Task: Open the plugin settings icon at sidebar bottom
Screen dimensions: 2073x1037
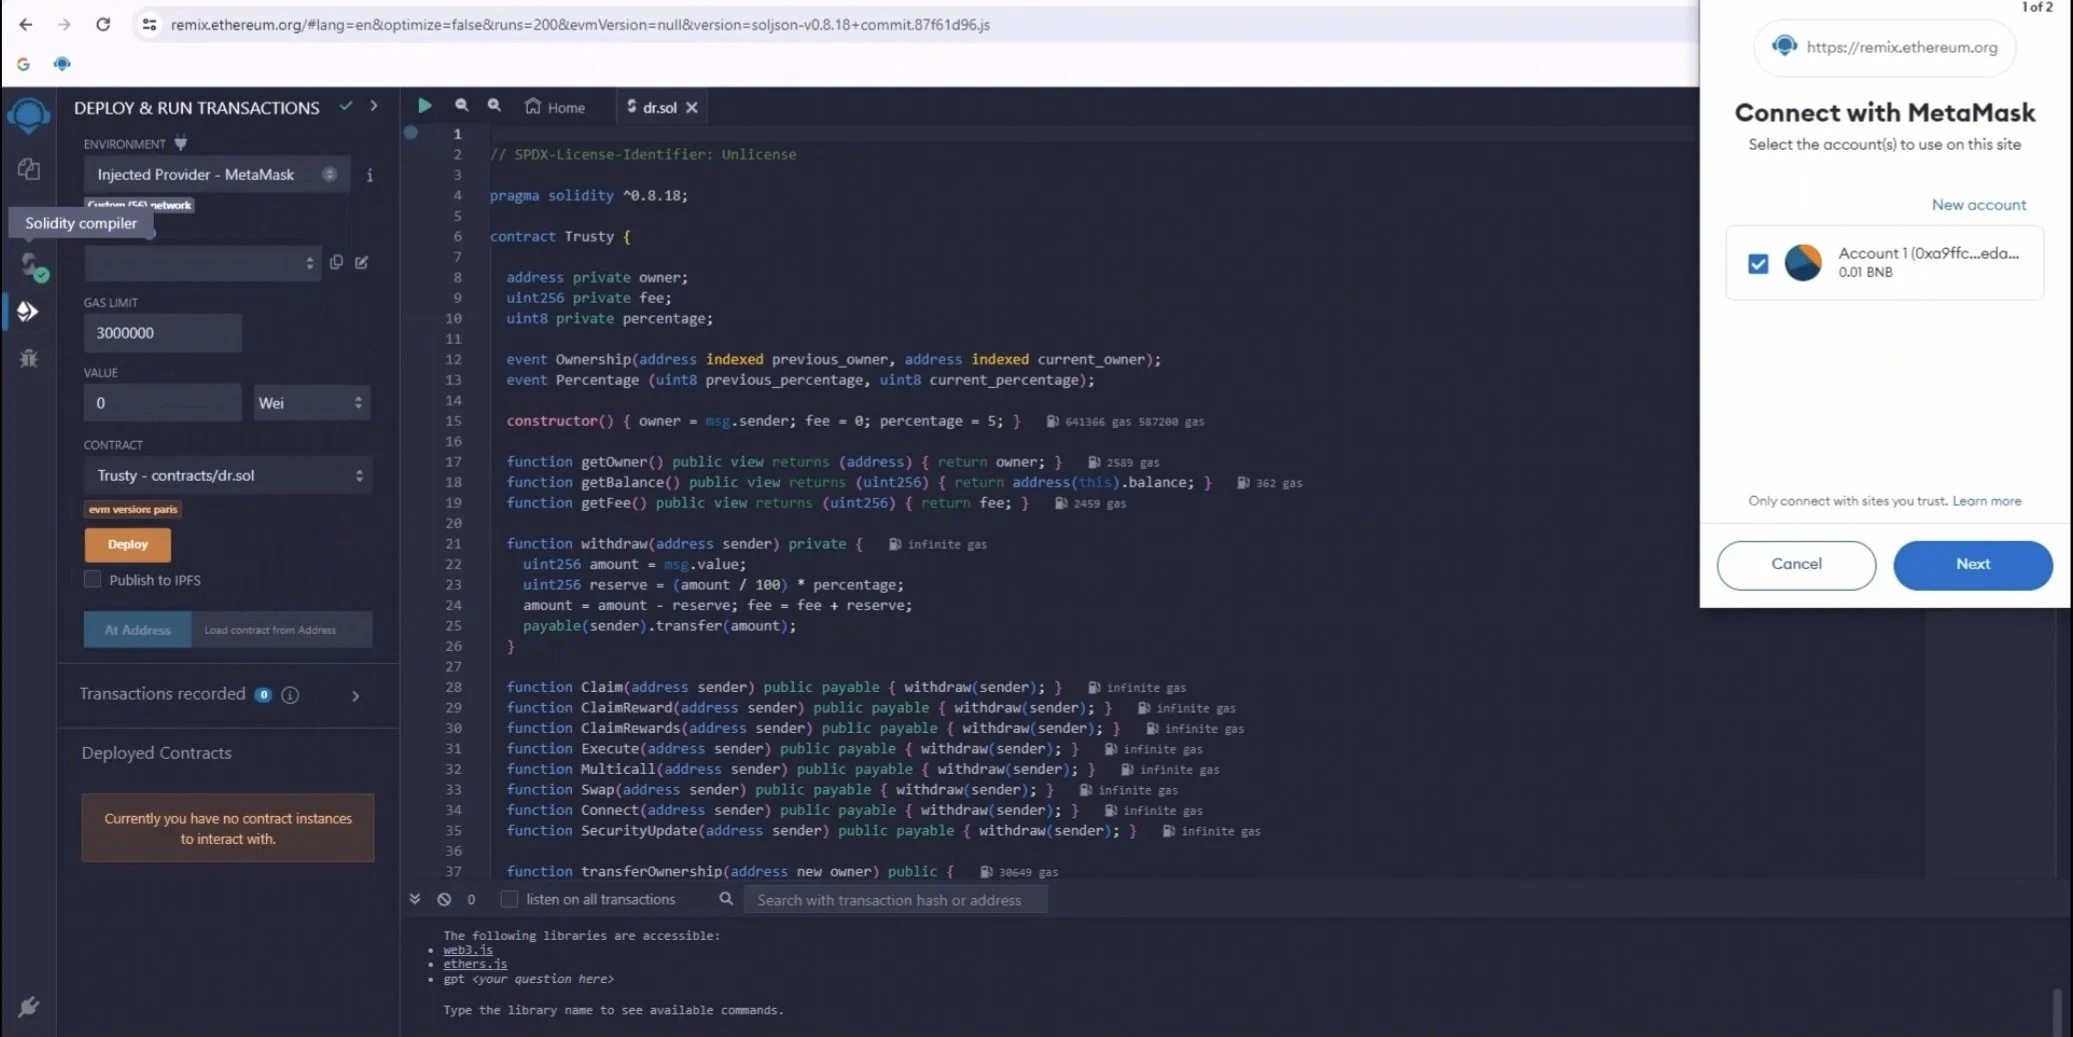Action: tap(28, 1006)
